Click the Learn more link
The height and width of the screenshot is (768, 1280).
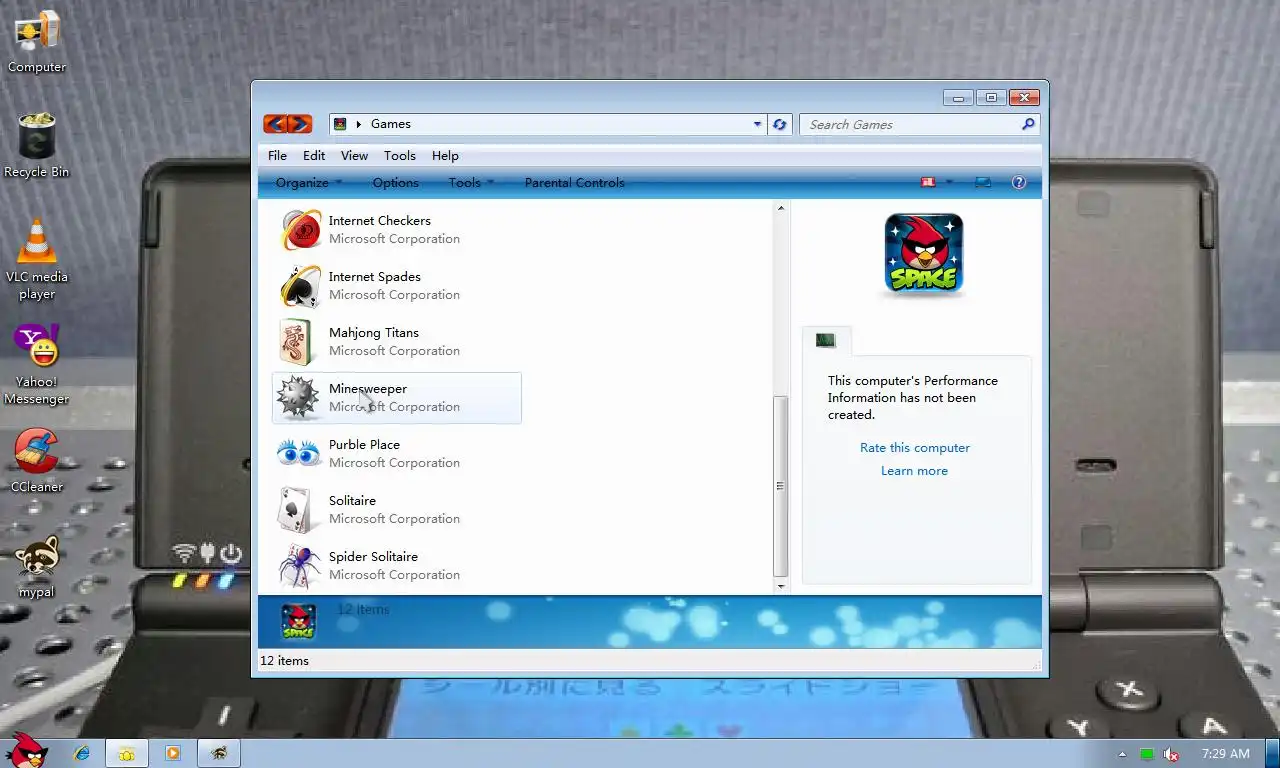(914, 470)
